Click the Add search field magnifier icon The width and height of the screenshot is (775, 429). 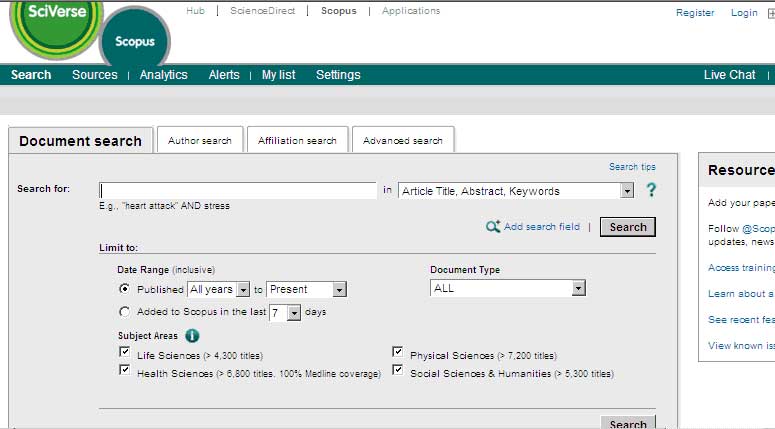(492, 227)
